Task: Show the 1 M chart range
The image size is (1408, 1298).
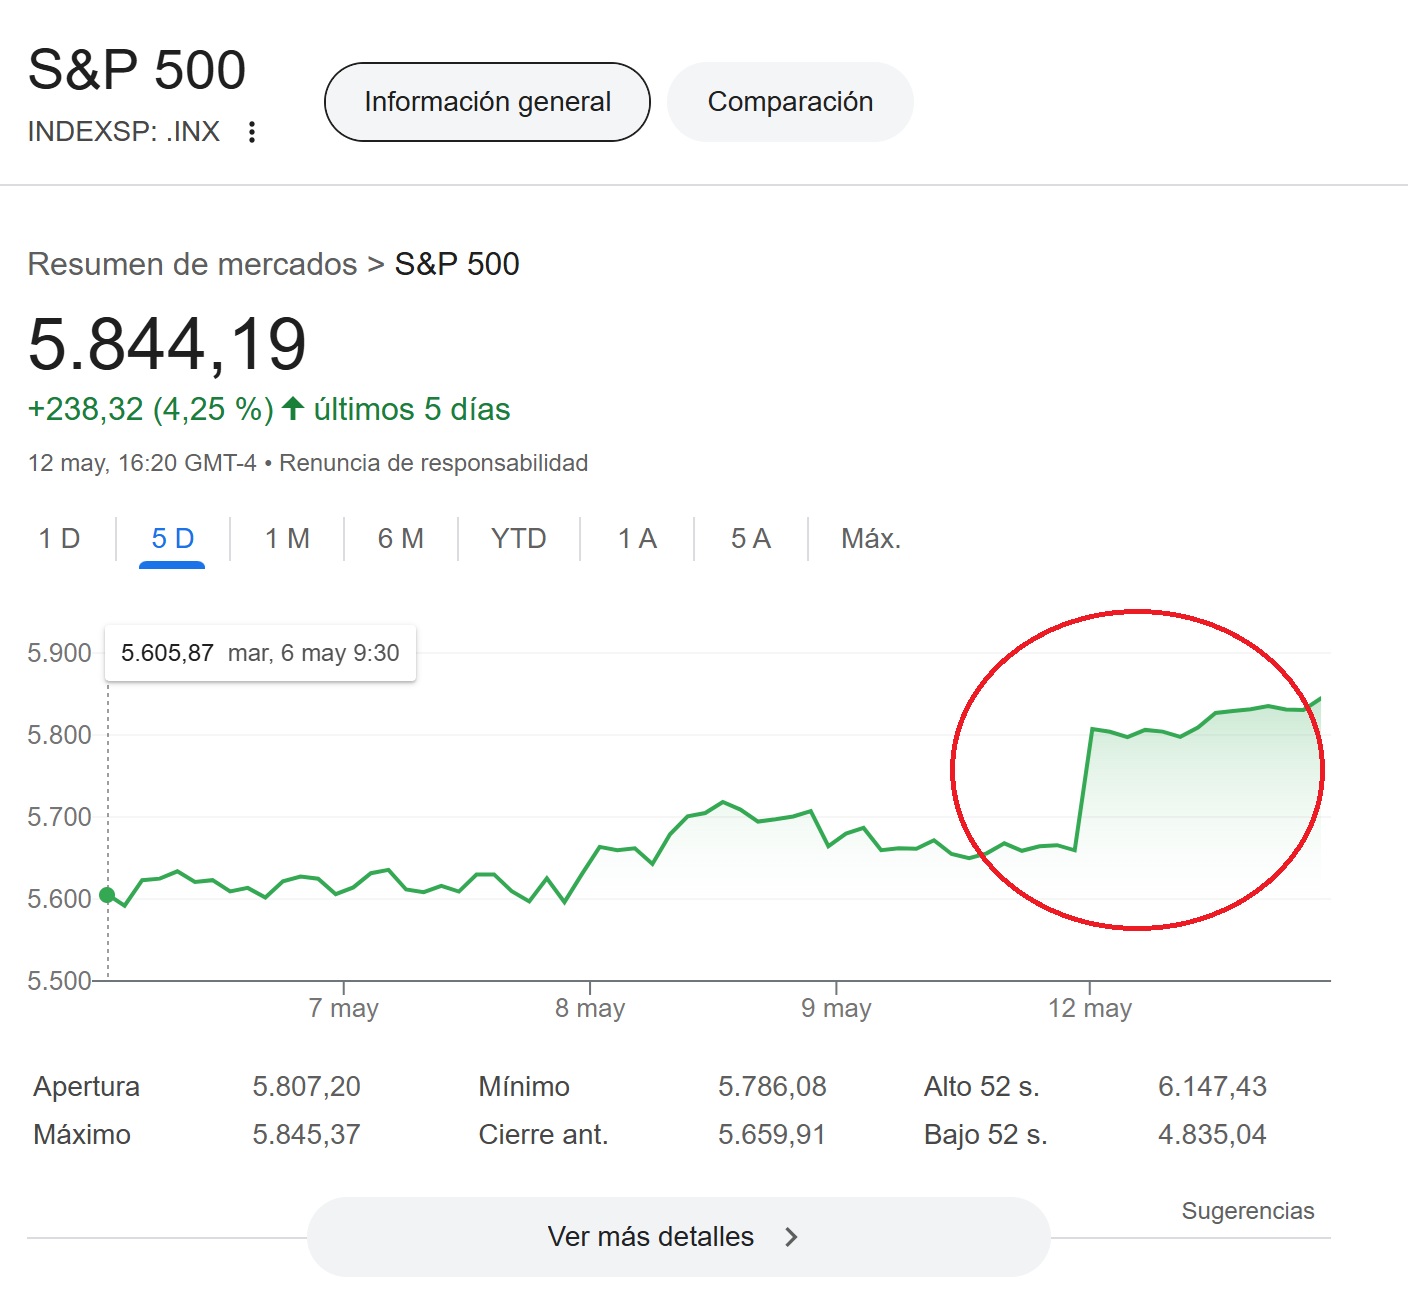Action: click(x=287, y=539)
